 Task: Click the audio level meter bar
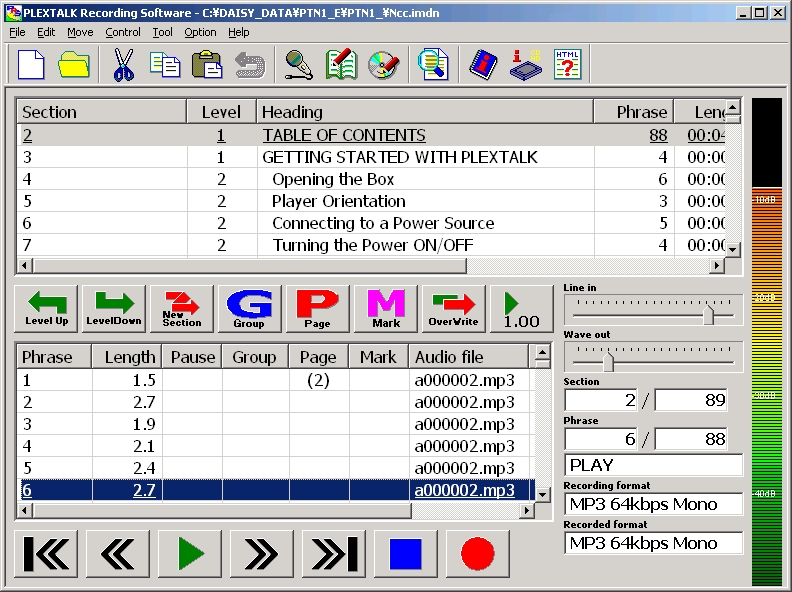tap(767, 341)
